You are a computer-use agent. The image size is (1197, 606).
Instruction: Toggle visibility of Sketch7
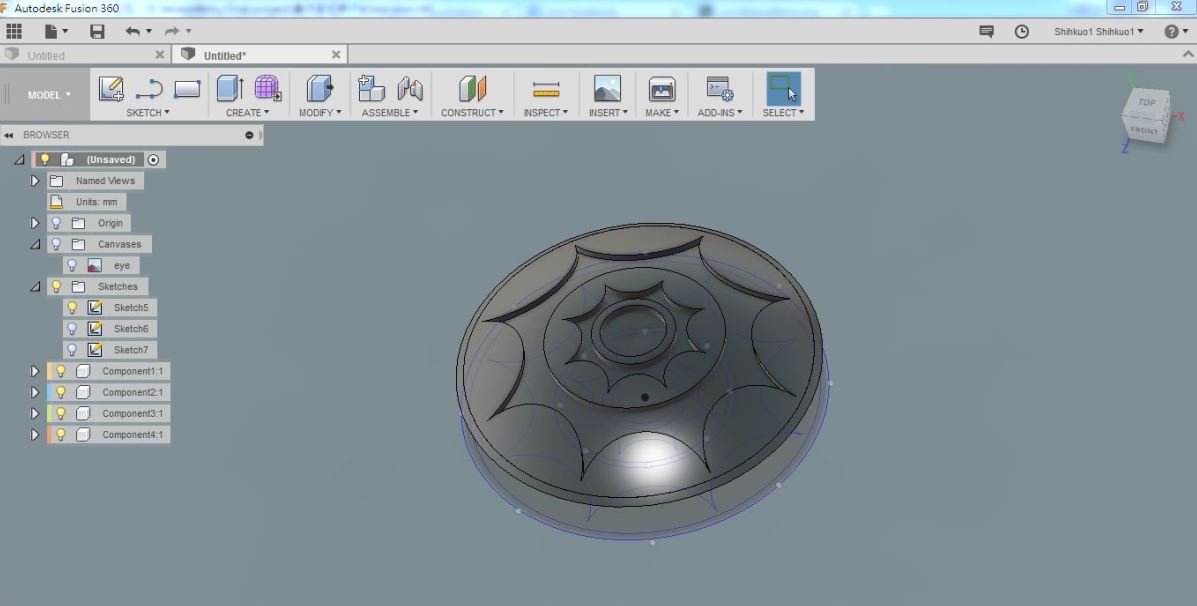pyautogui.click(x=72, y=350)
